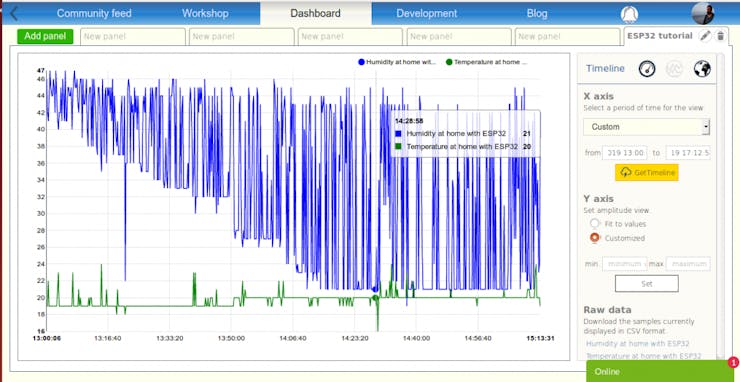Open the Blog tab
Image resolution: width=740 pixels, height=382 pixels.
point(537,13)
